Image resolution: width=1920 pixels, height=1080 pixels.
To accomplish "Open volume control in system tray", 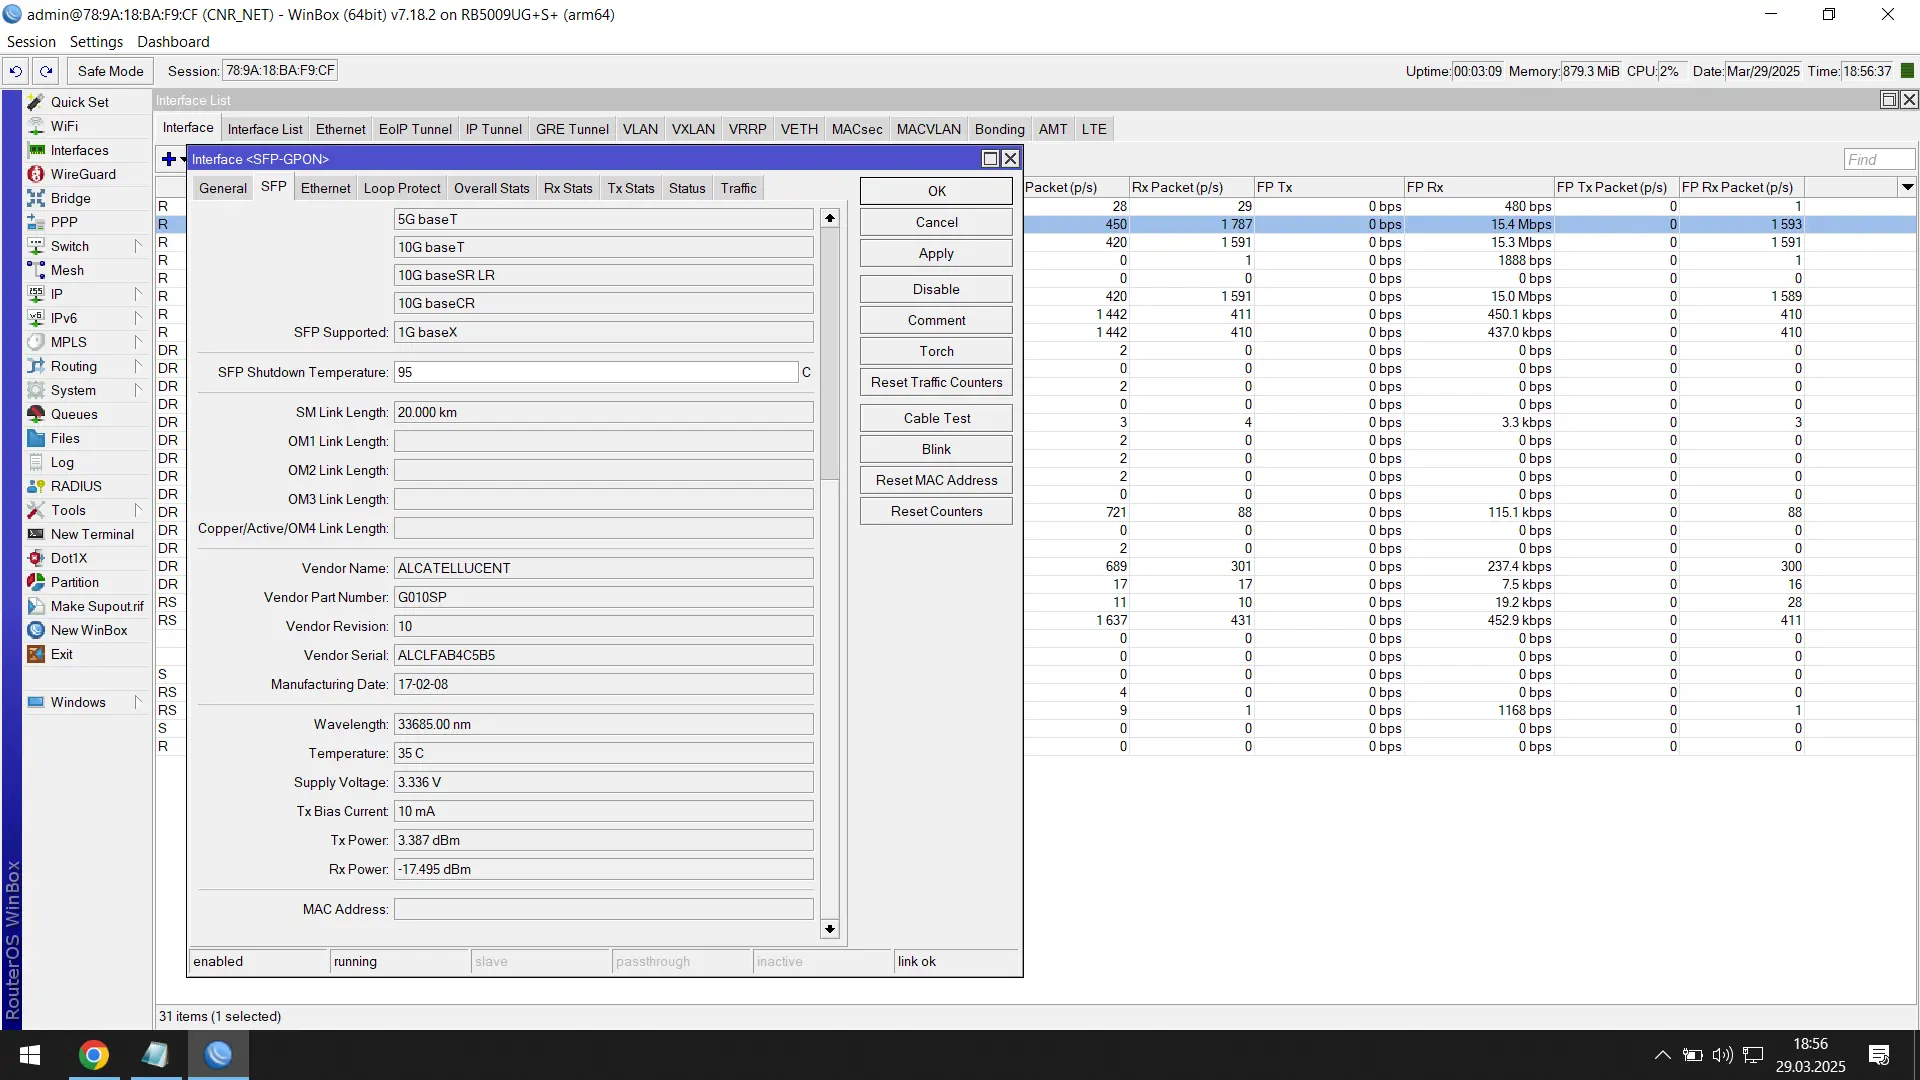I will click(1722, 1055).
